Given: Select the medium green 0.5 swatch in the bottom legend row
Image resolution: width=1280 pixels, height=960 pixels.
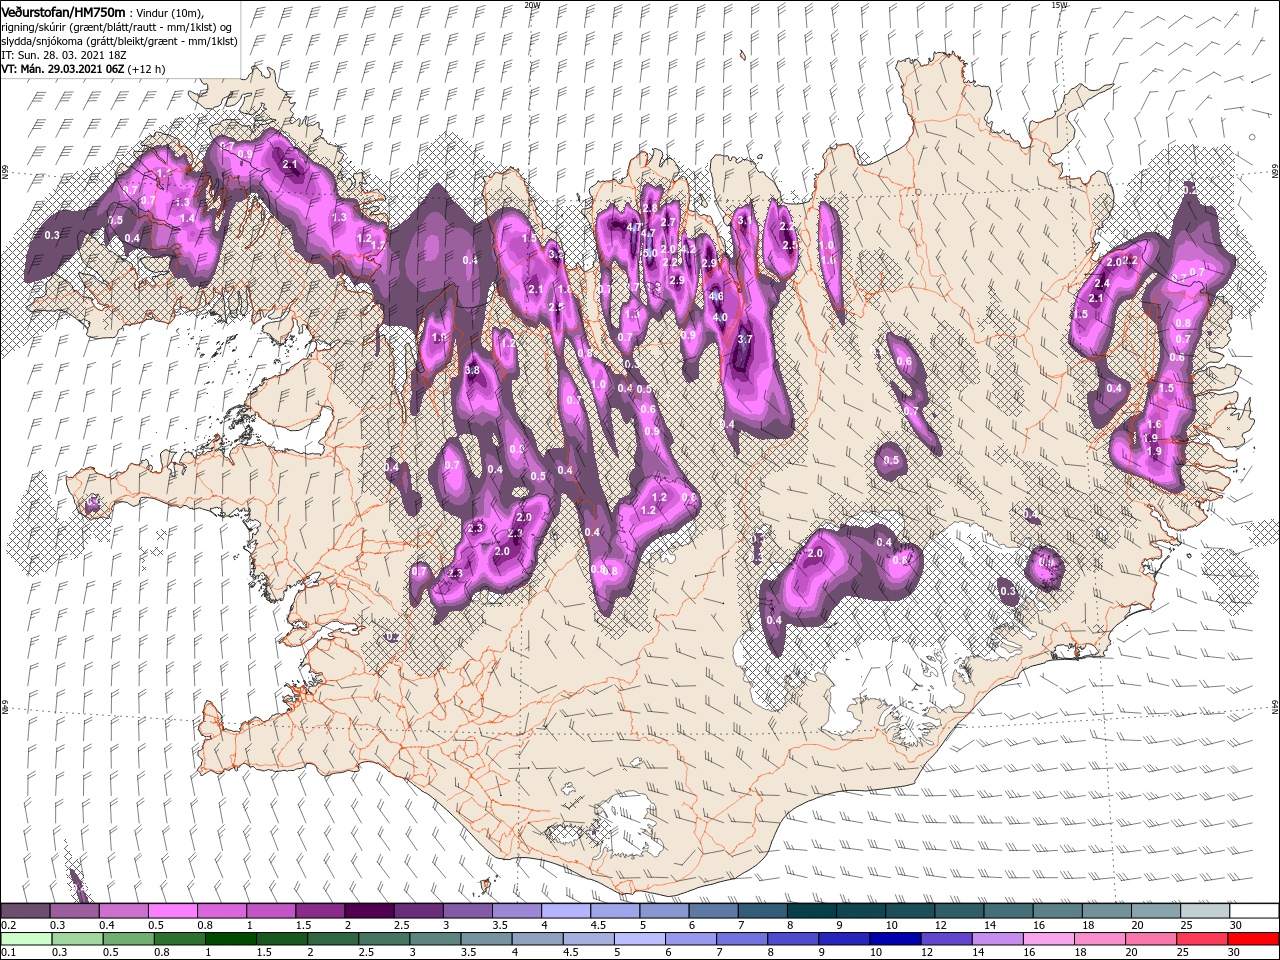Looking at the screenshot, I should [x=127, y=939].
